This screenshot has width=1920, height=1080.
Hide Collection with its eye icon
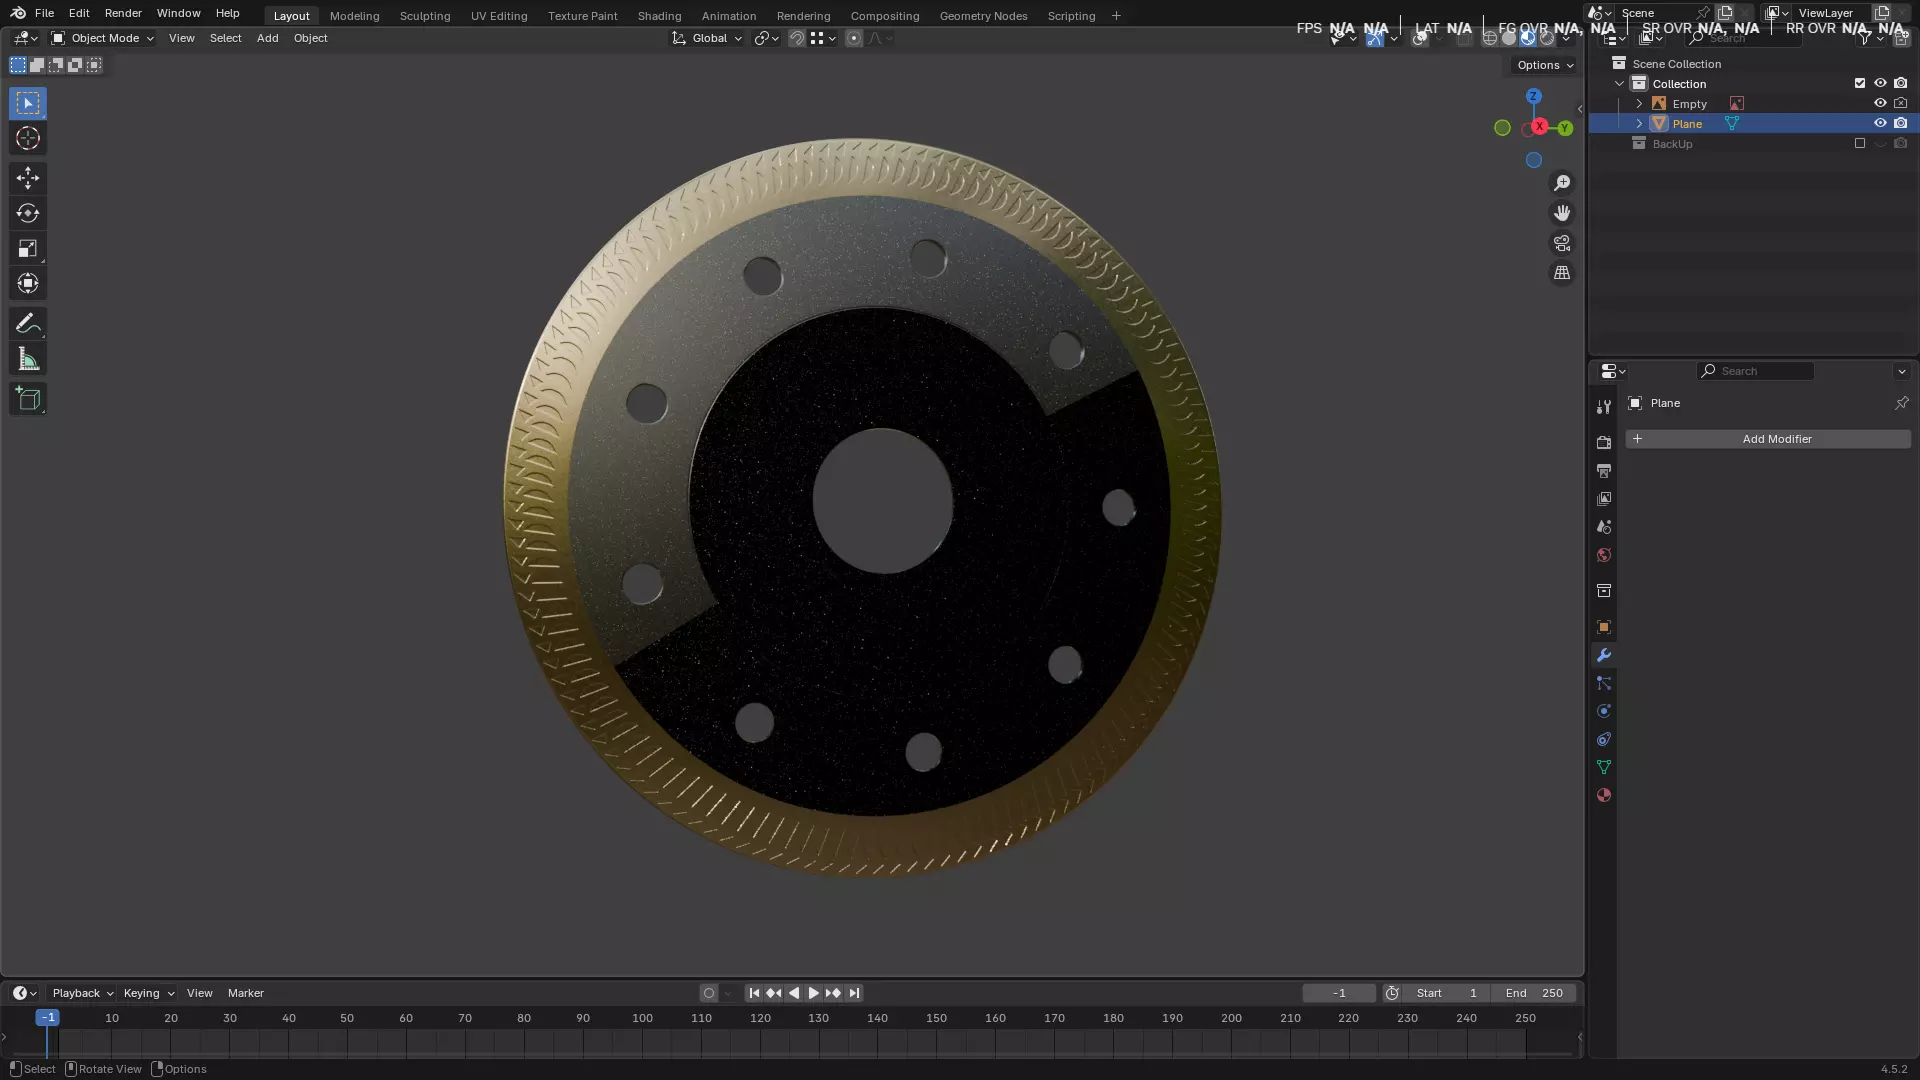tap(1880, 83)
